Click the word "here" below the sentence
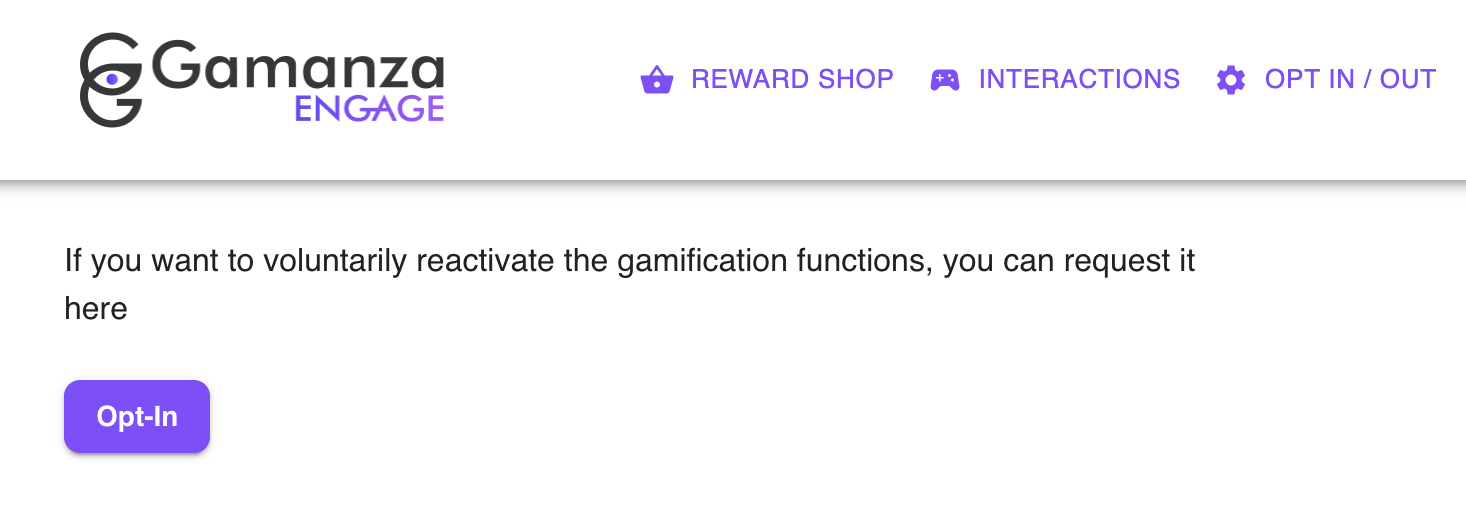 pos(96,308)
